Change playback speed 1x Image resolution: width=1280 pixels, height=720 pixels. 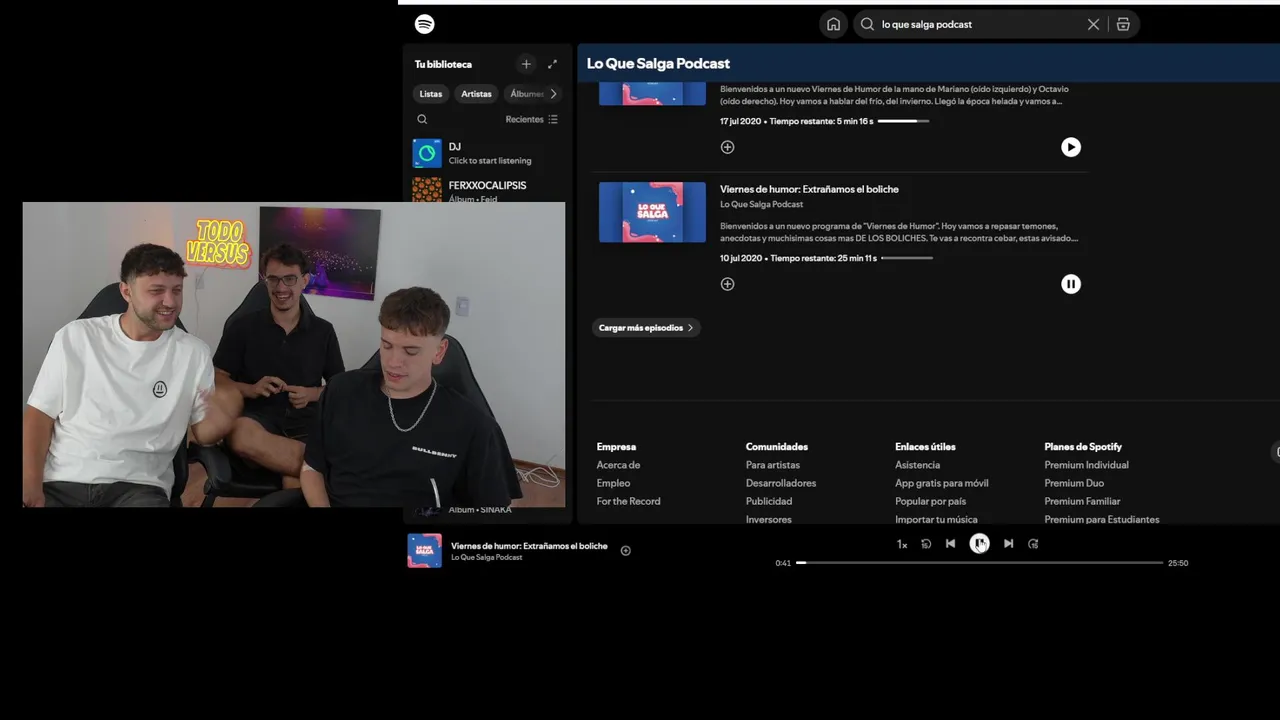(901, 544)
